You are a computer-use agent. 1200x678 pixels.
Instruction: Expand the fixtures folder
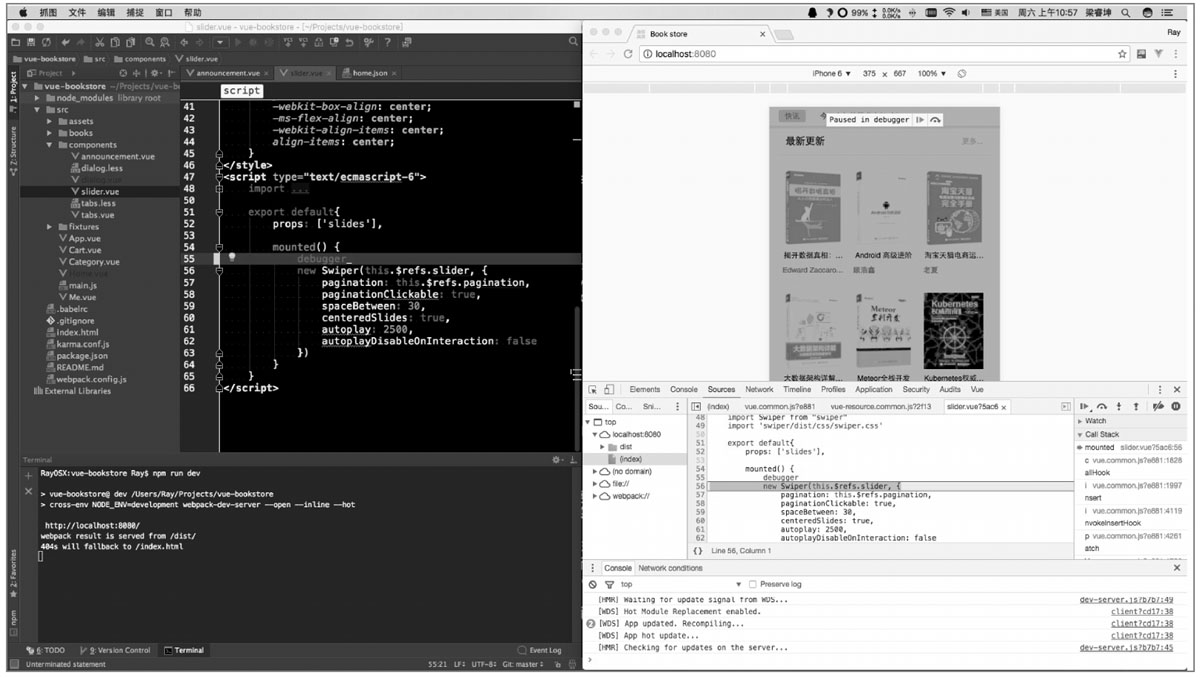[x=50, y=227]
